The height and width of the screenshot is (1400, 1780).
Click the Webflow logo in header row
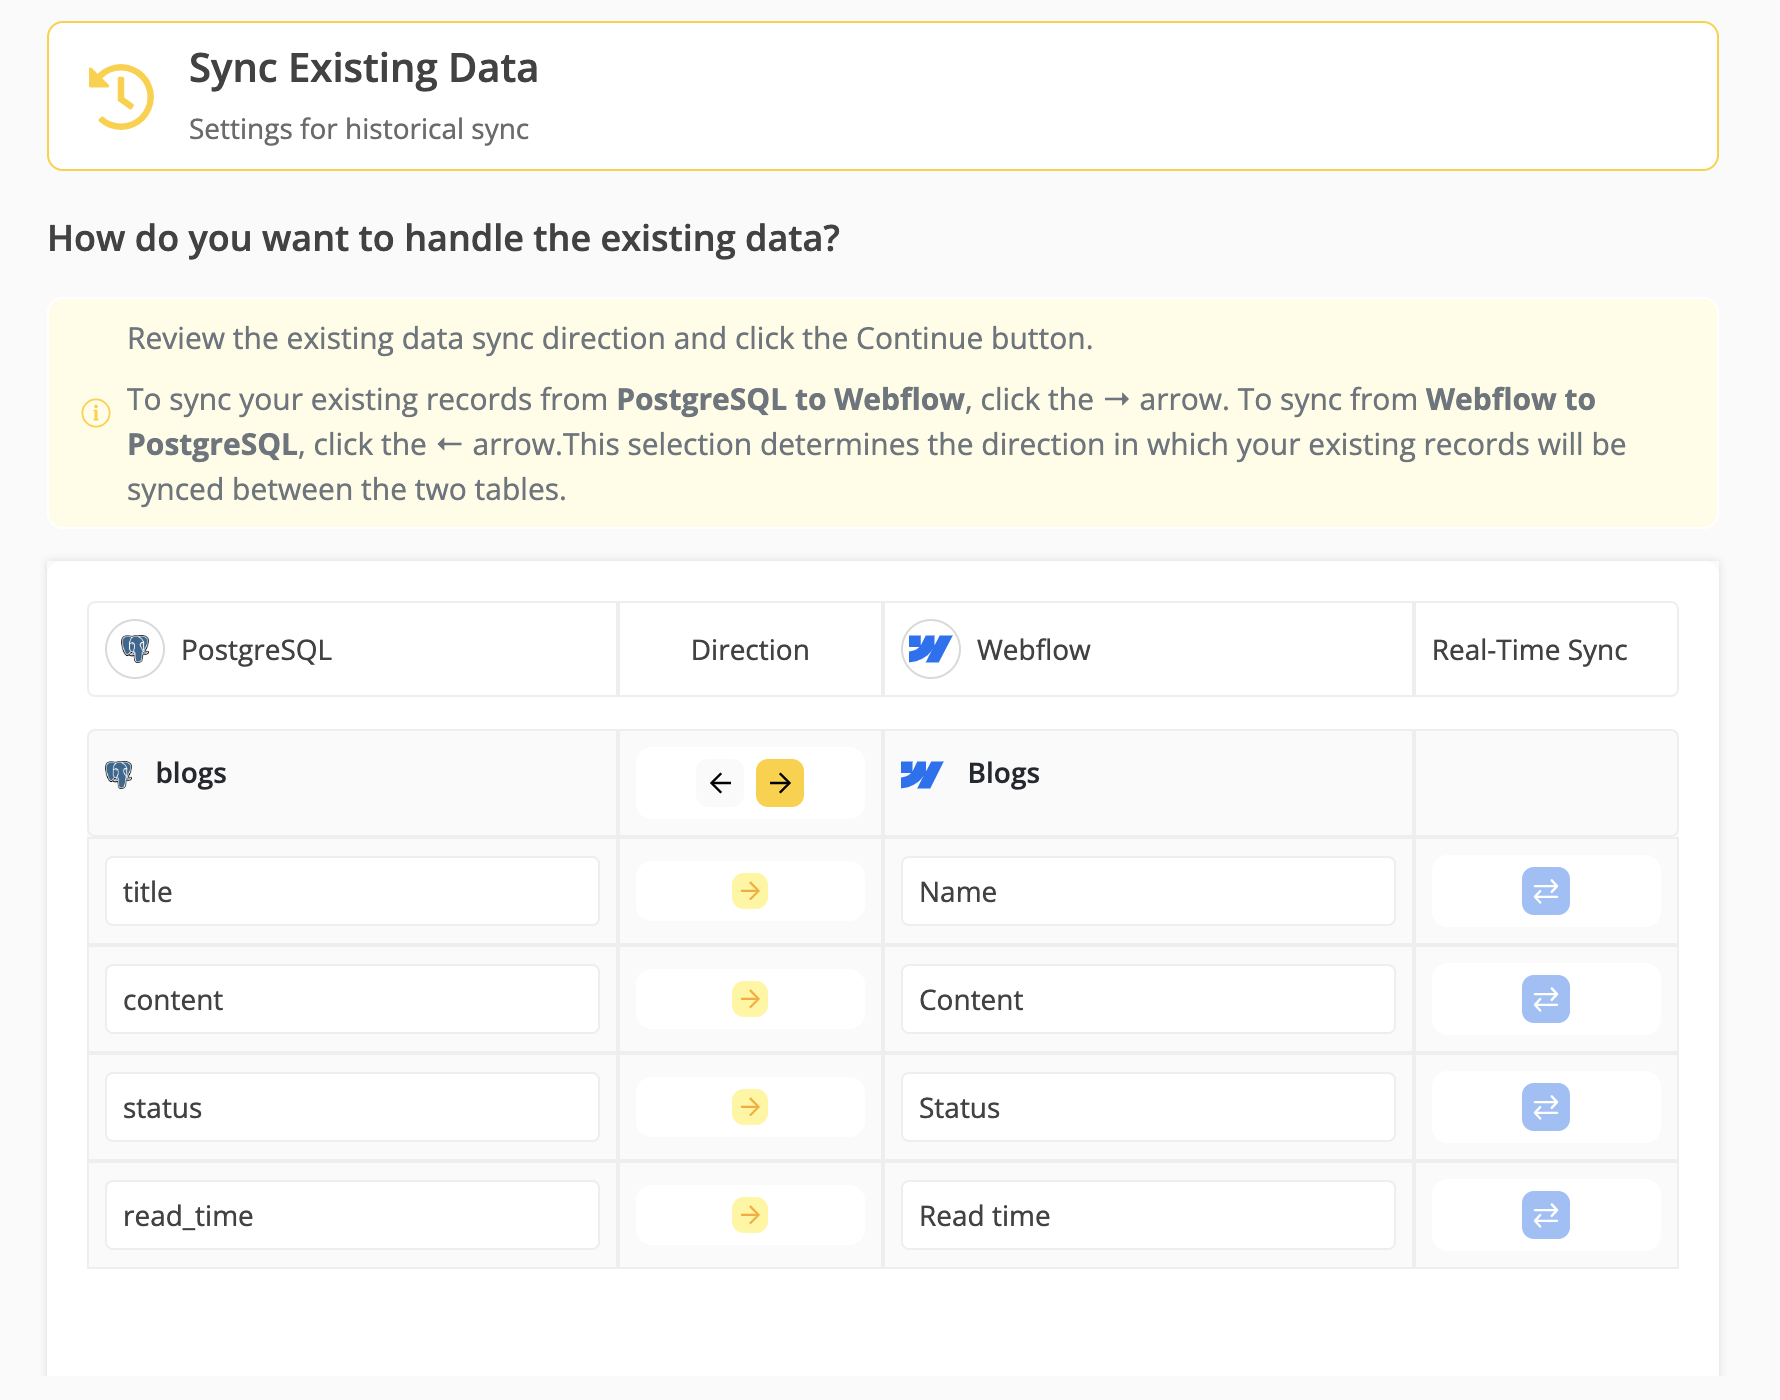click(931, 649)
